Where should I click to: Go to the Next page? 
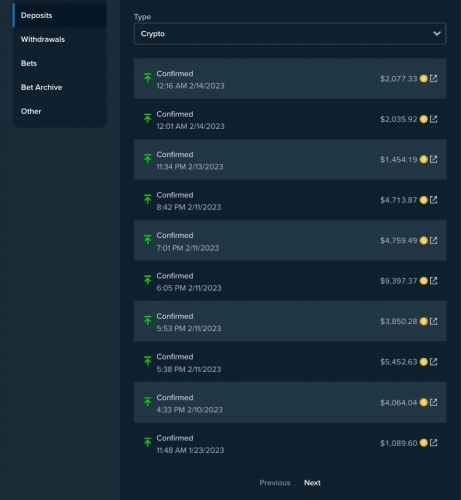(x=312, y=483)
